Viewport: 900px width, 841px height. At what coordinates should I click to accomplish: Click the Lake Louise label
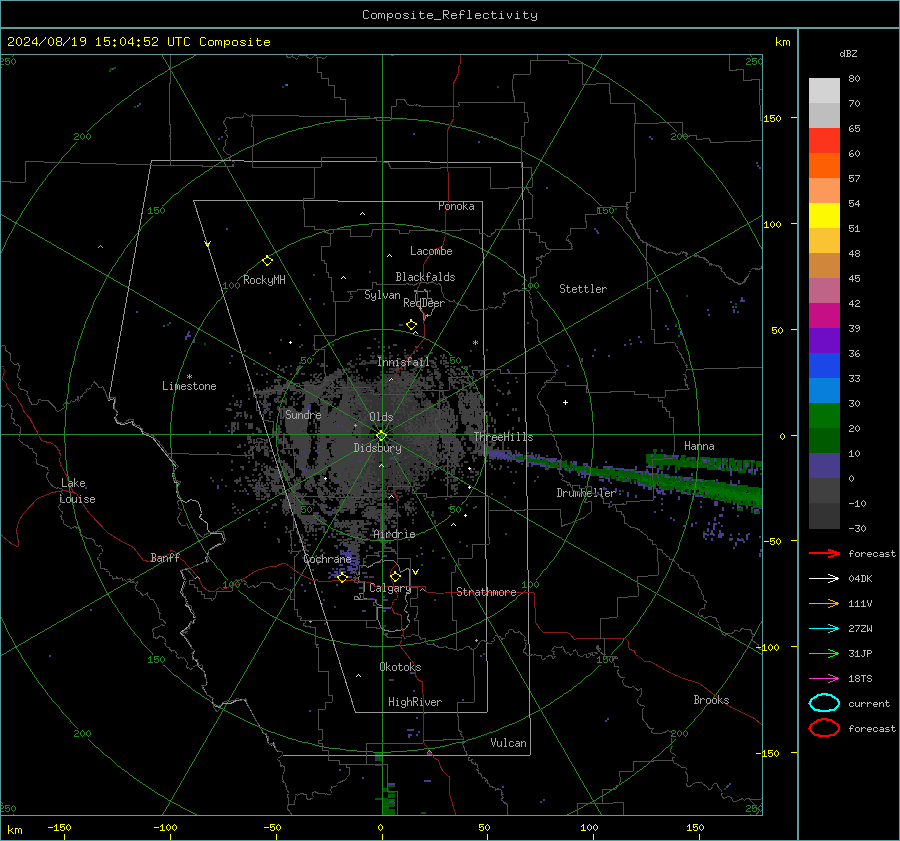[x=77, y=491]
